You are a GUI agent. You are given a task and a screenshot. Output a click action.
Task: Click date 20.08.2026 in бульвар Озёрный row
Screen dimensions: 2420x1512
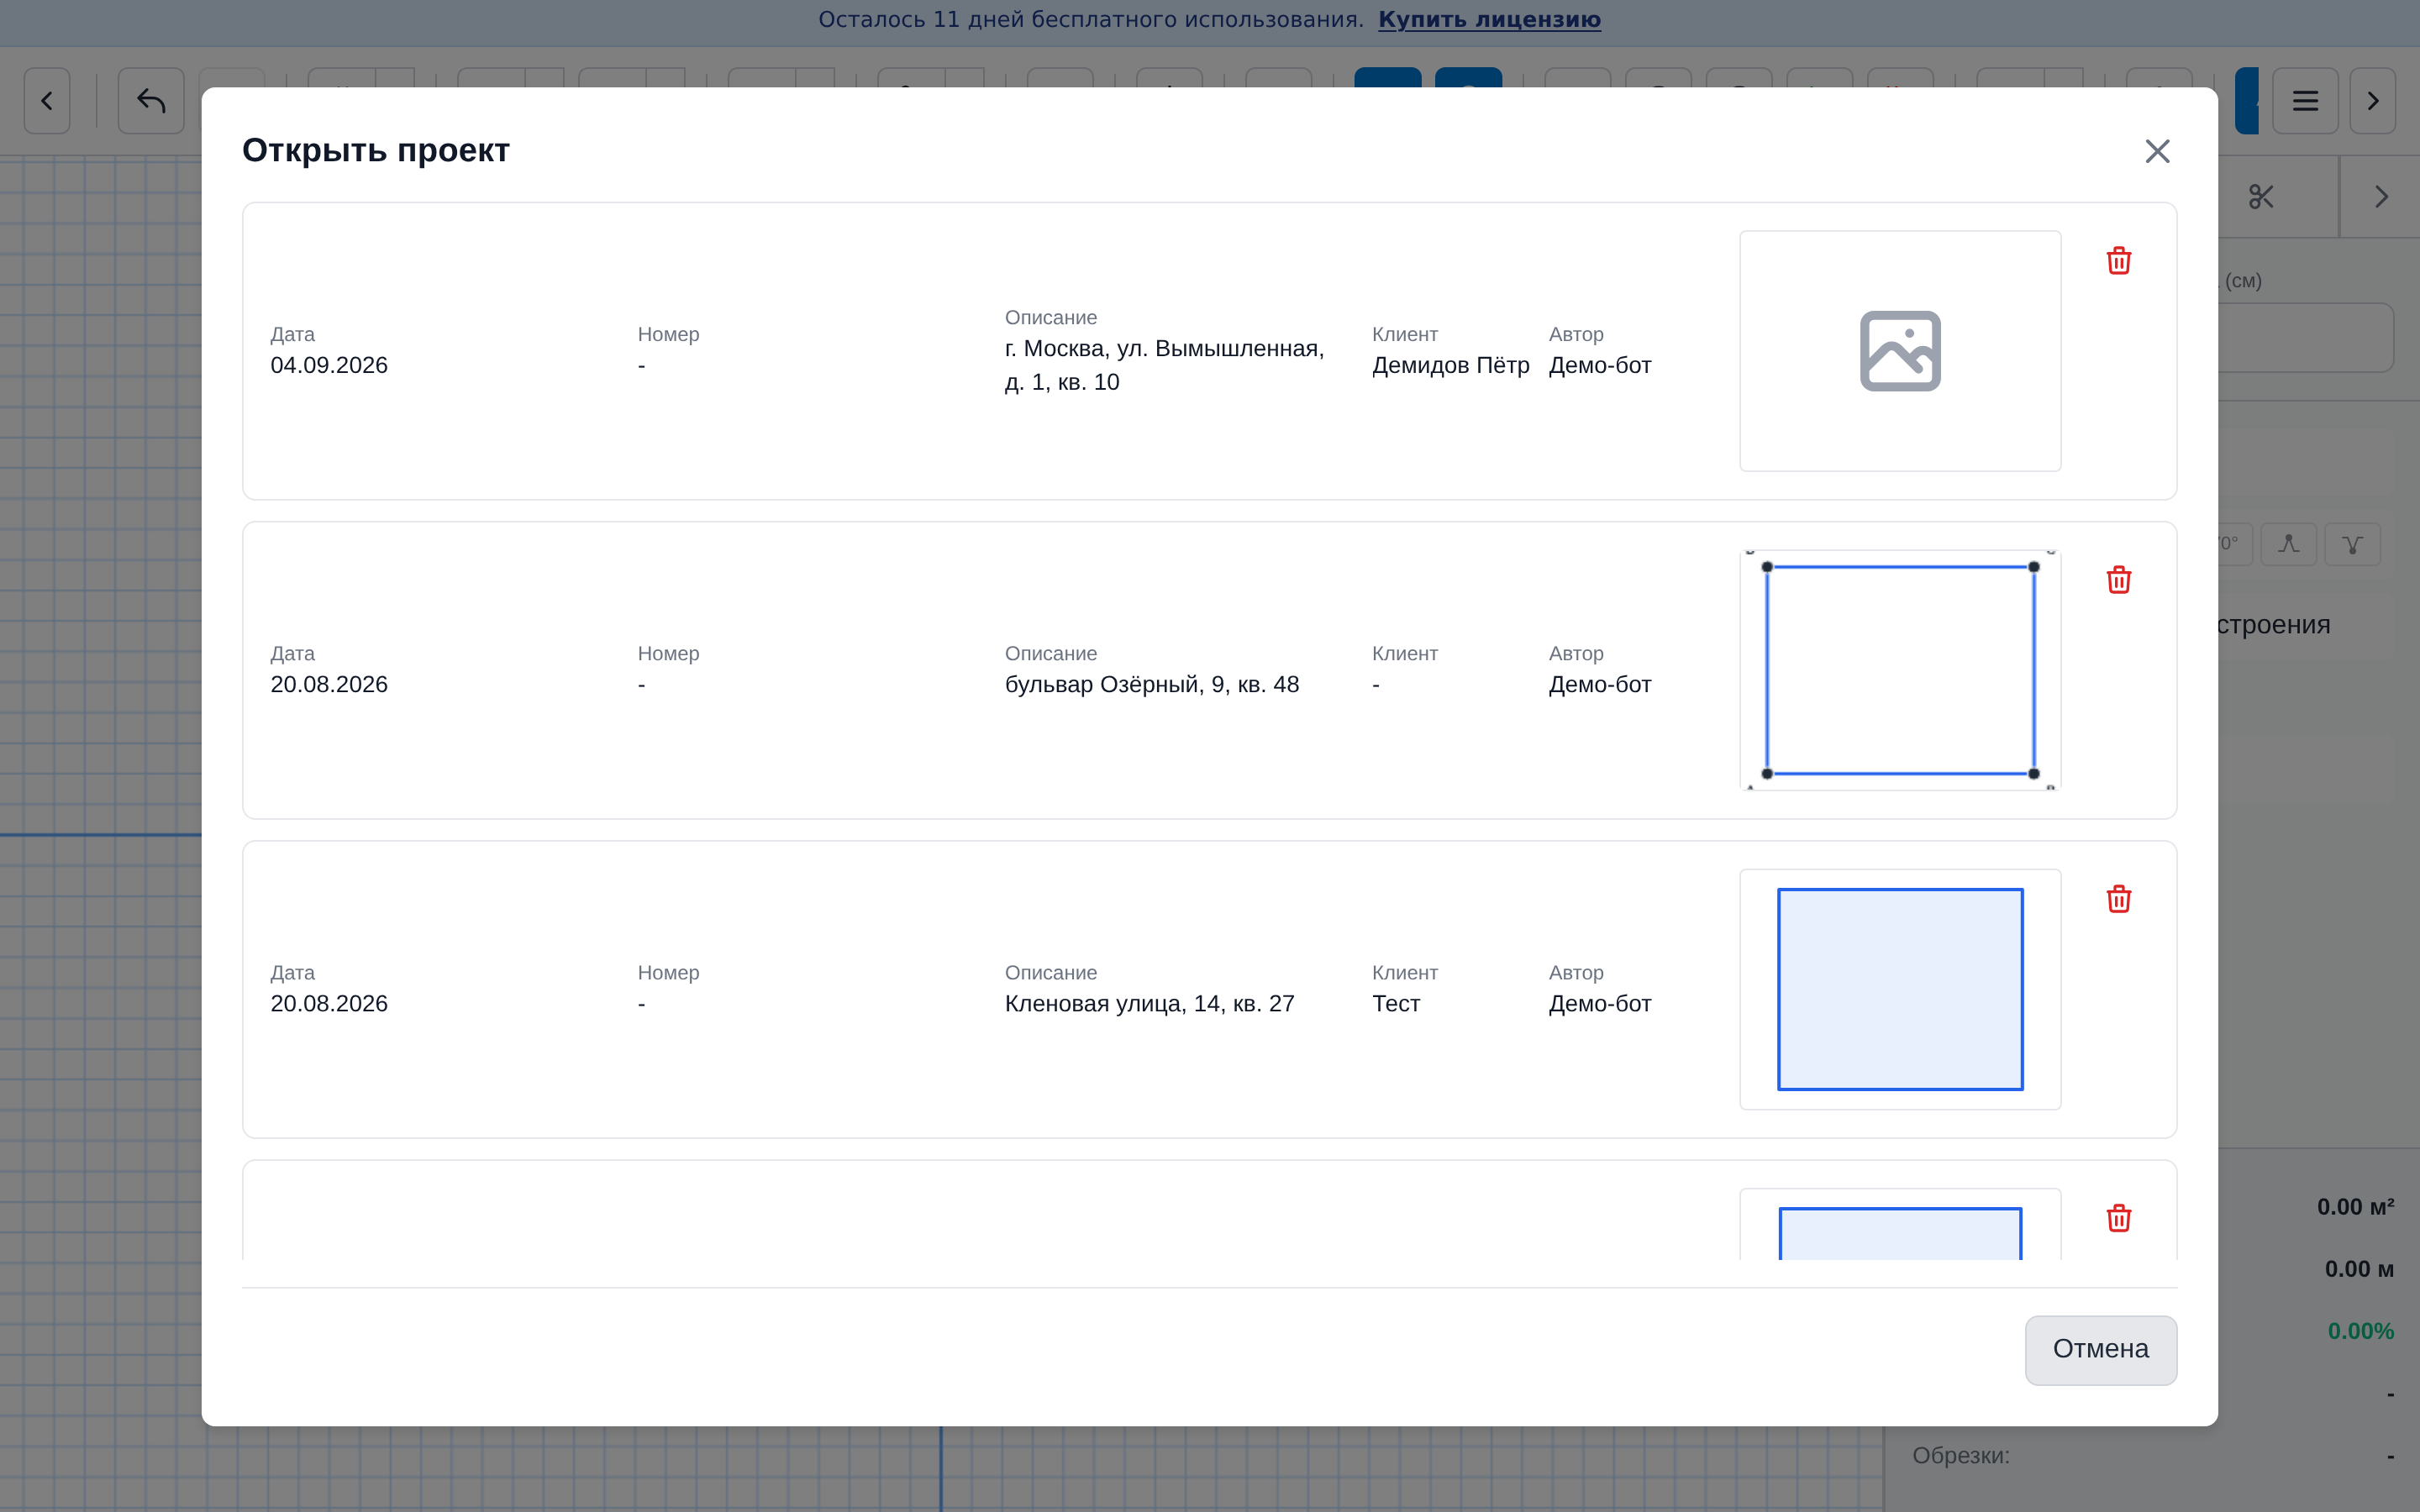pyautogui.click(x=329, y=684)
